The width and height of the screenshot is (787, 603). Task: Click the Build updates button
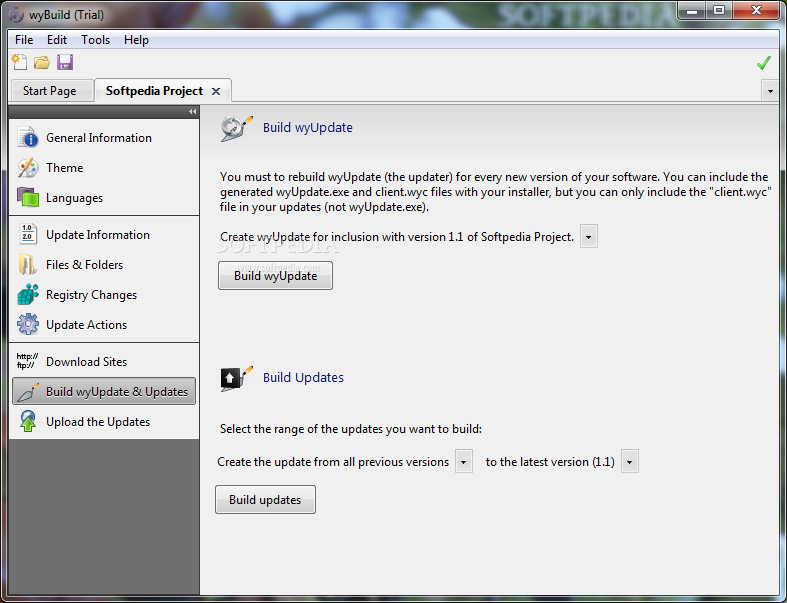265,500
